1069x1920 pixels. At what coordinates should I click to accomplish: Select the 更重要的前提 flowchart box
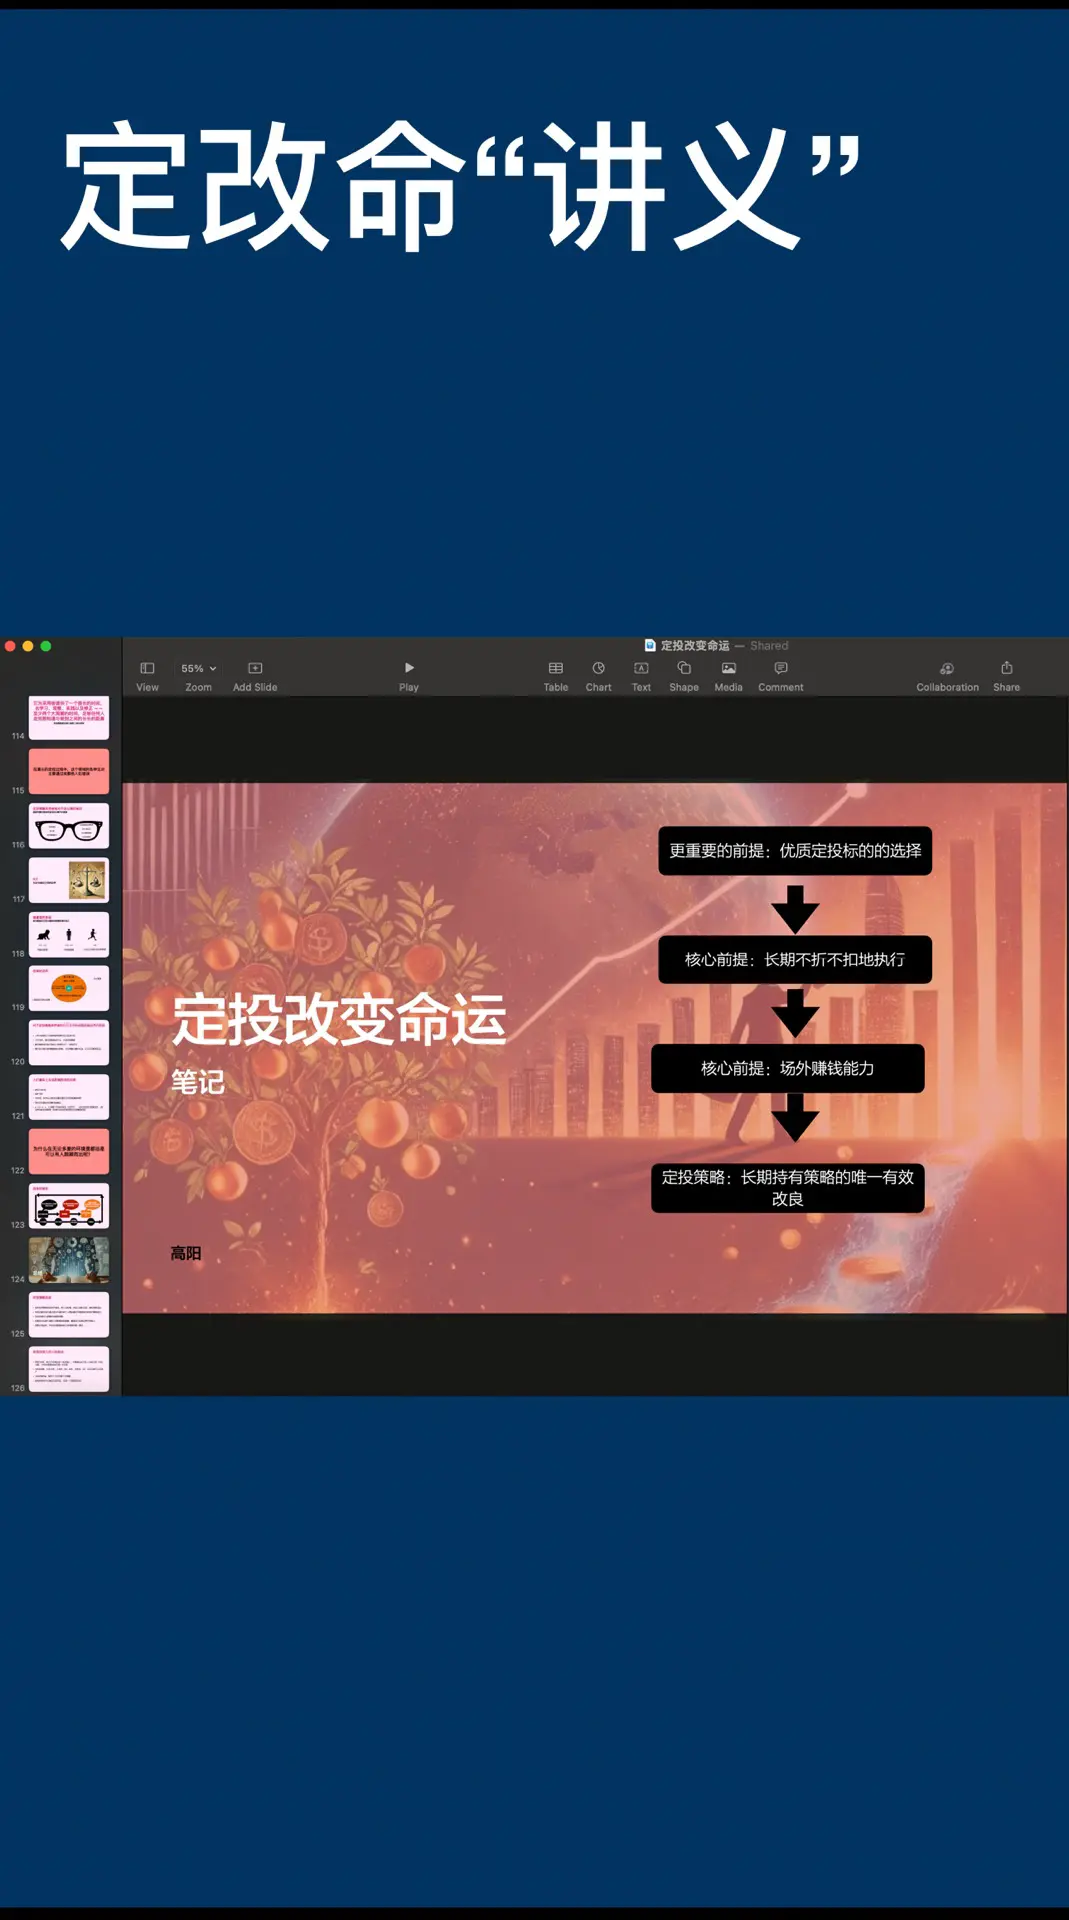[795, 851]
